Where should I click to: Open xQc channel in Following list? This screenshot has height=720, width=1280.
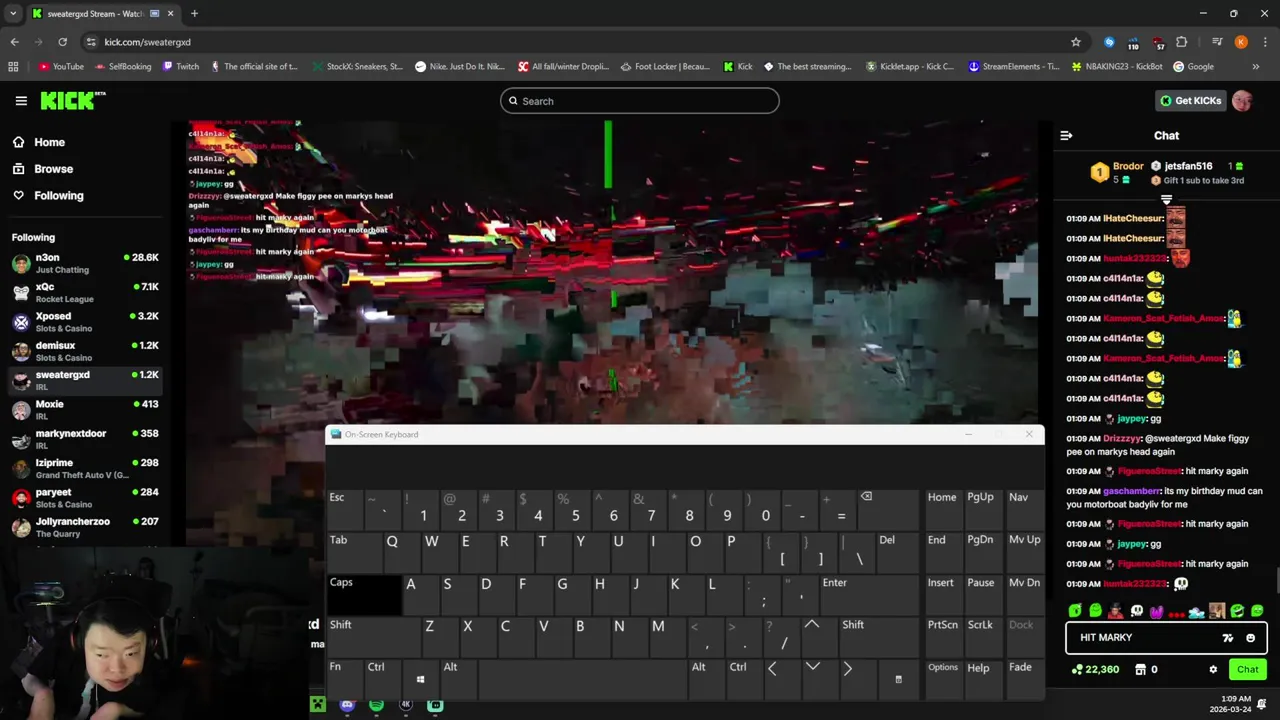83,292
